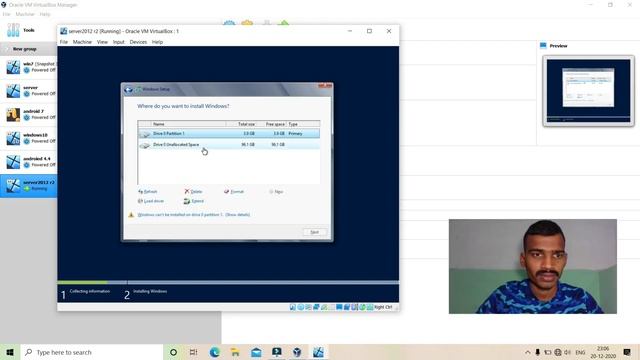Open the Devices menu of the VM window
Screen dimensions: 640x360
click(138, 42)
